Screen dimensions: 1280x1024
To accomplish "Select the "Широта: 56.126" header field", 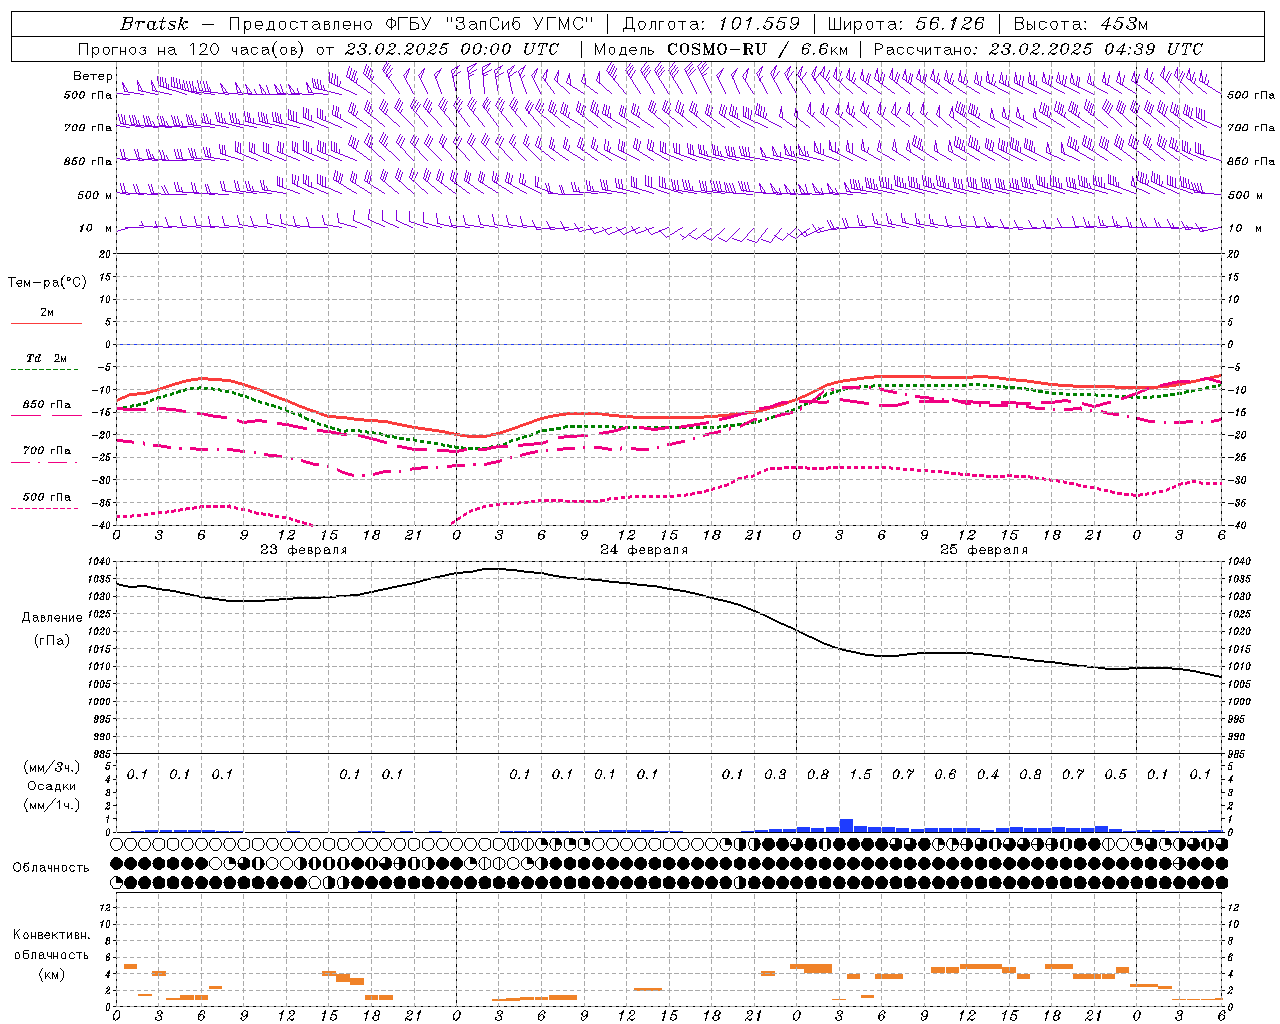I will pyautogui.click(x=906, y=24).
